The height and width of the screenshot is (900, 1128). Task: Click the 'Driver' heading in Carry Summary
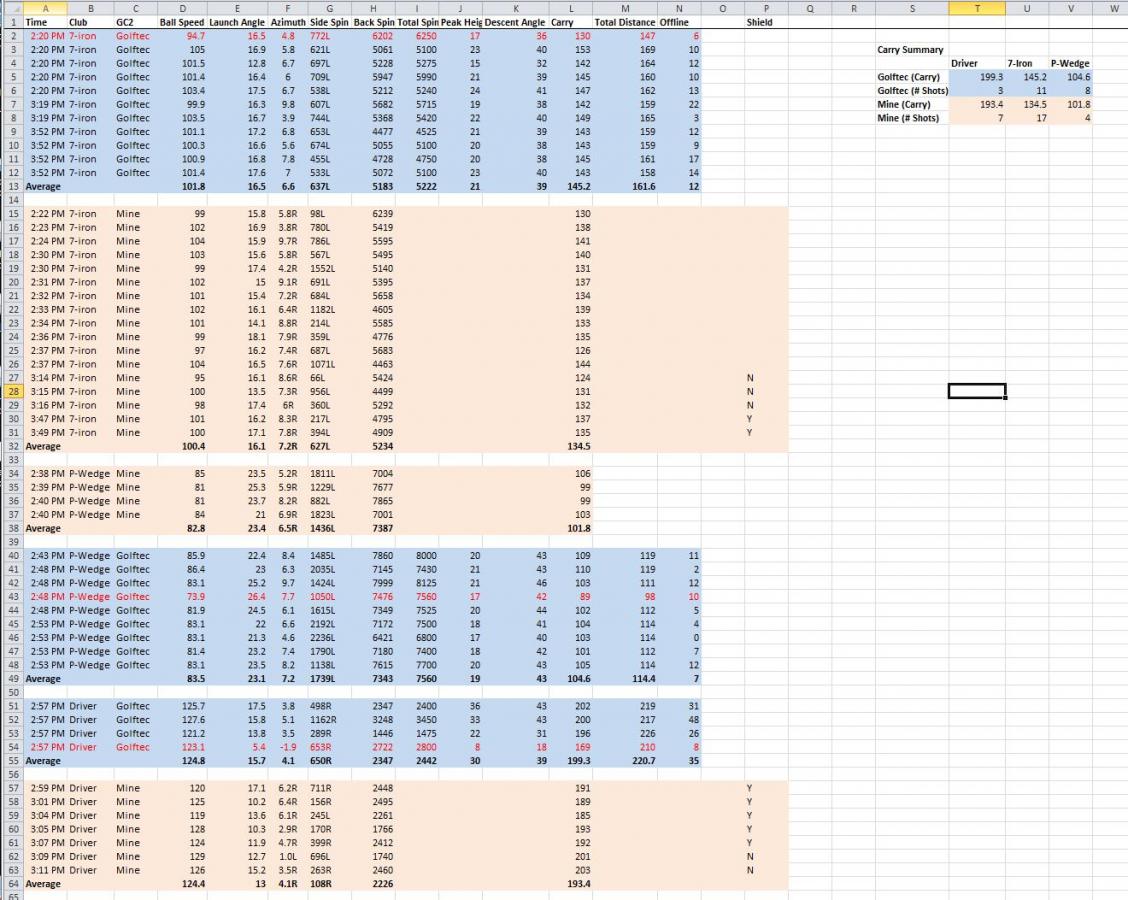(976, 63)
